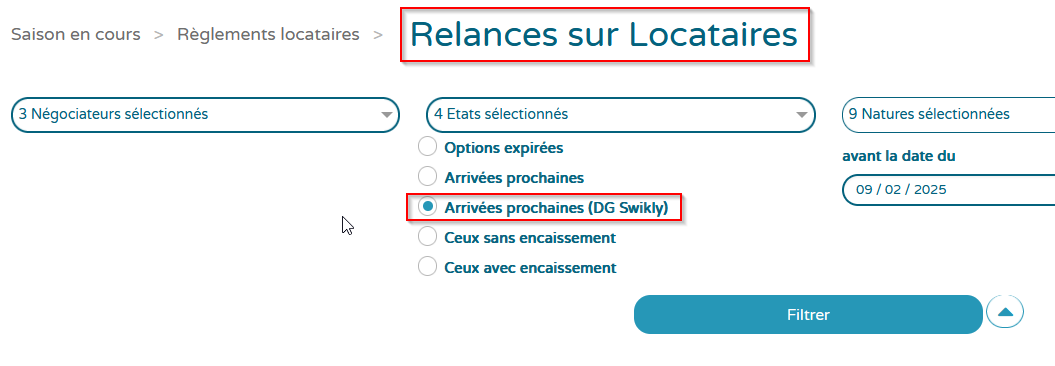1055x366 pixels.
Task: Collapse the filter panel with the up-arrow icon
Action: [x=1005, y=312]
